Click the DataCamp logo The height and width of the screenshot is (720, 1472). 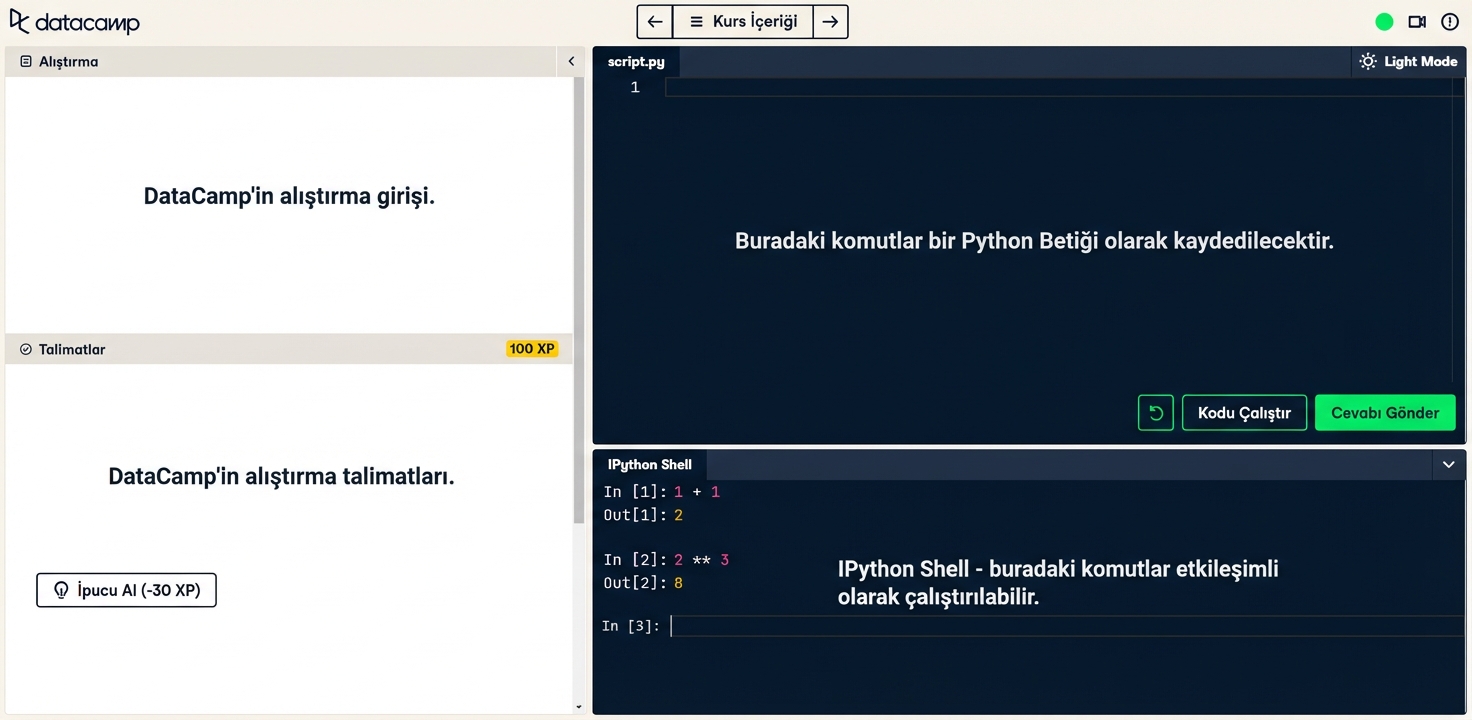tap(75, 21)
